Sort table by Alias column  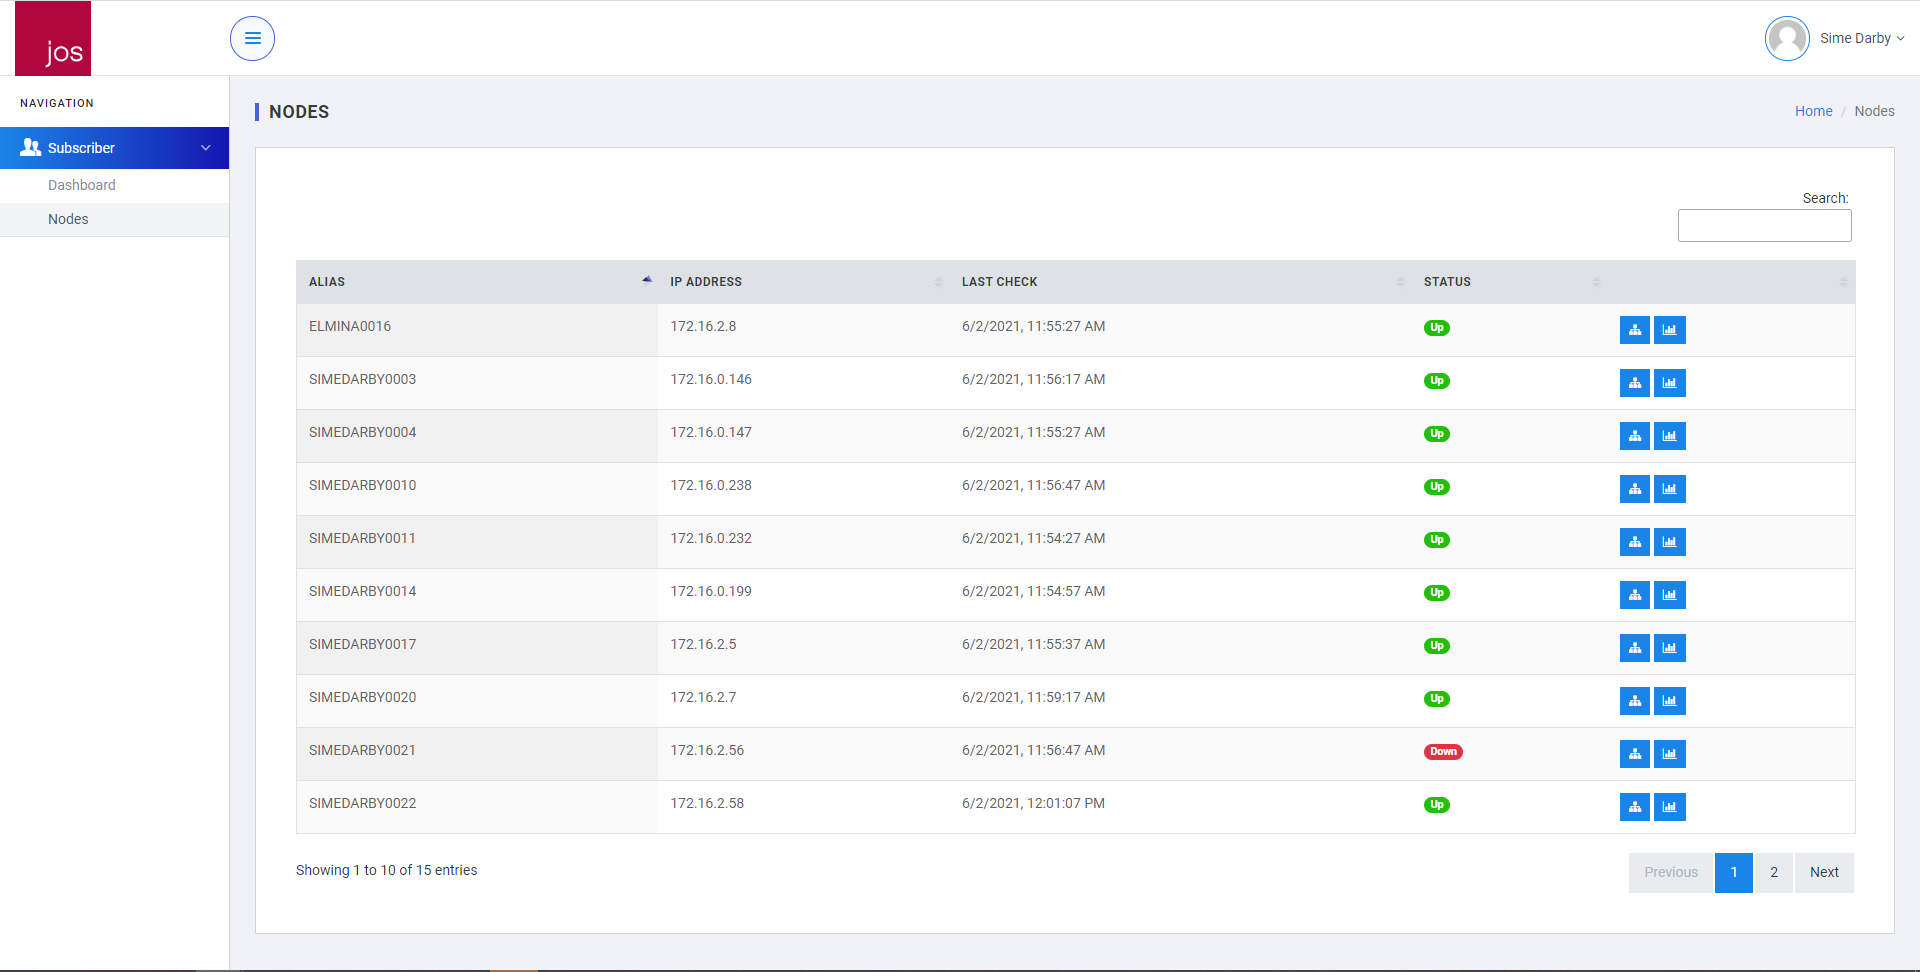pos(476,282)
